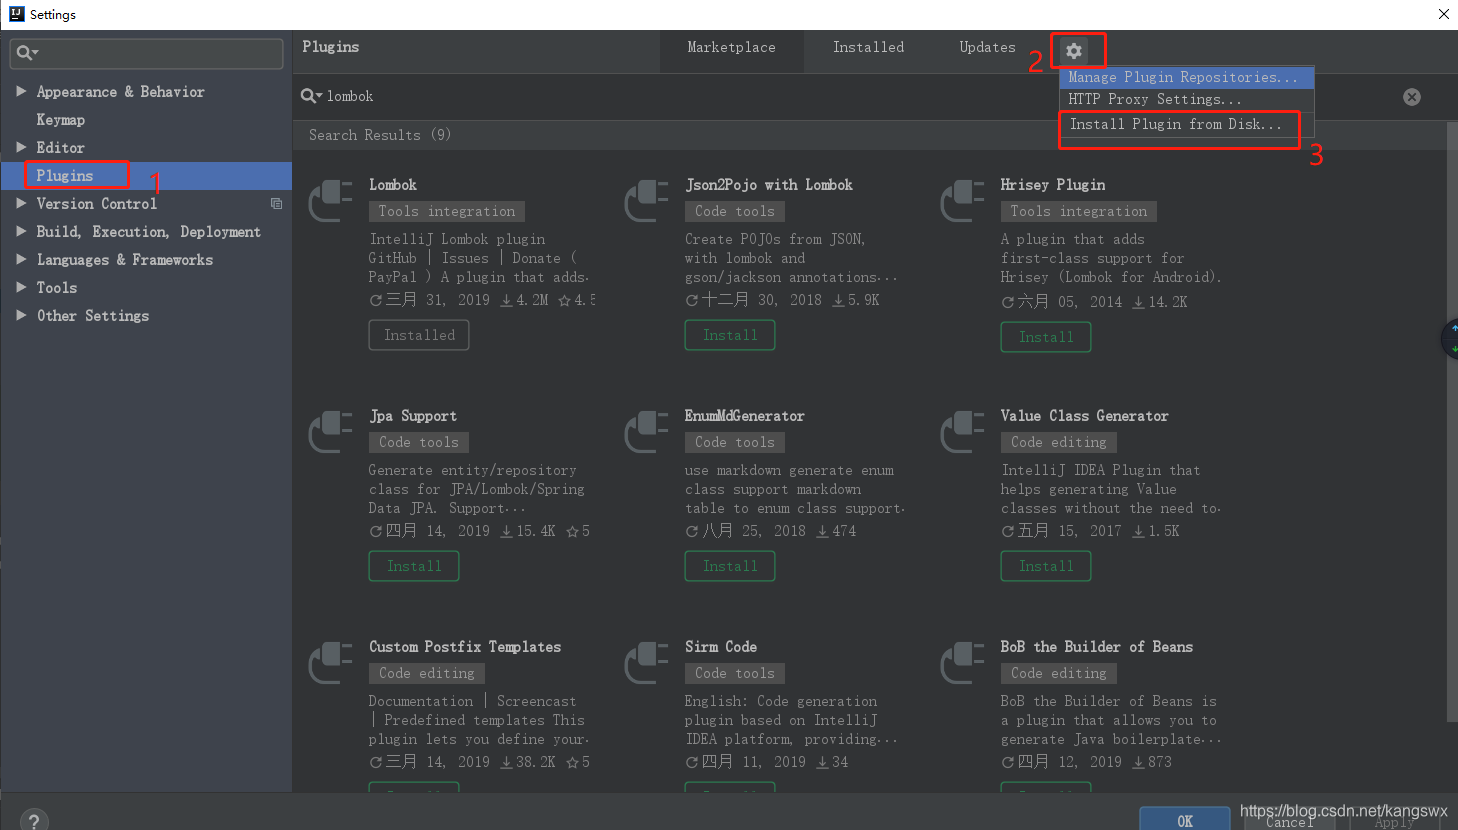
Task: Install the Hrisey Plugin
Action: pos(1046,337)
